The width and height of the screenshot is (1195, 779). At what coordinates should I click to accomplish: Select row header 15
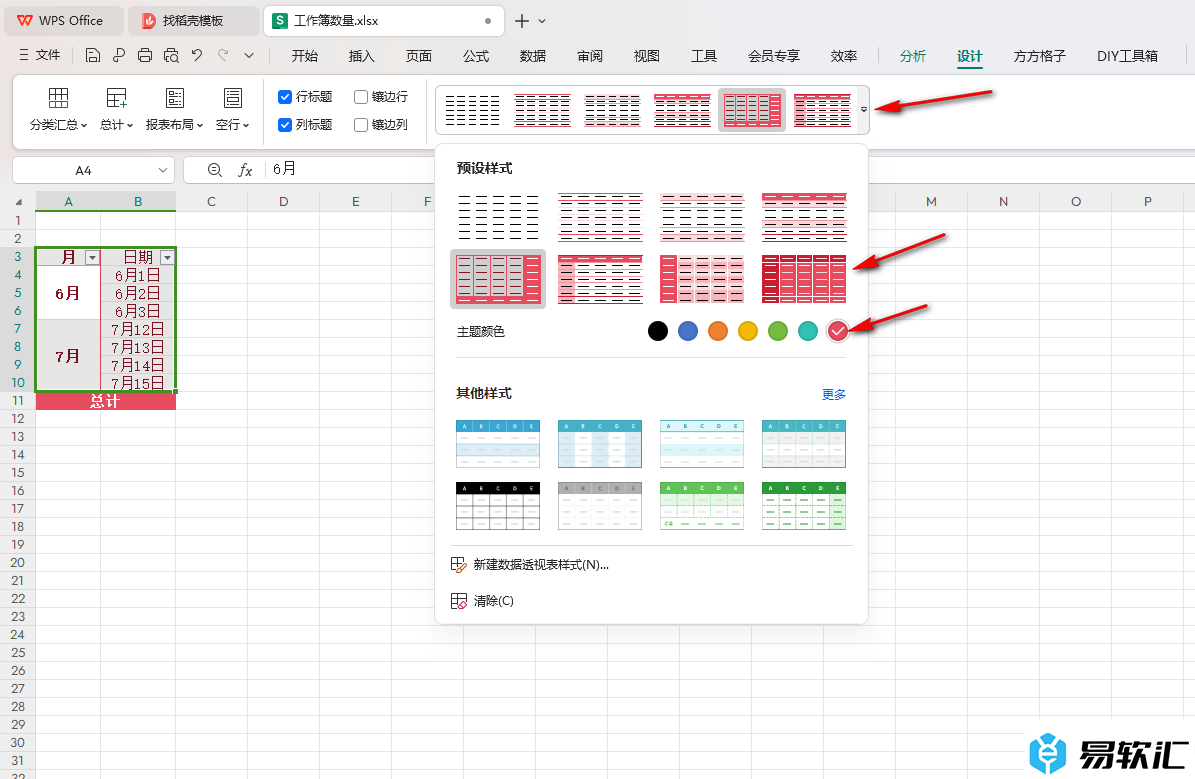pyautogui.click(x=18, y=473)
